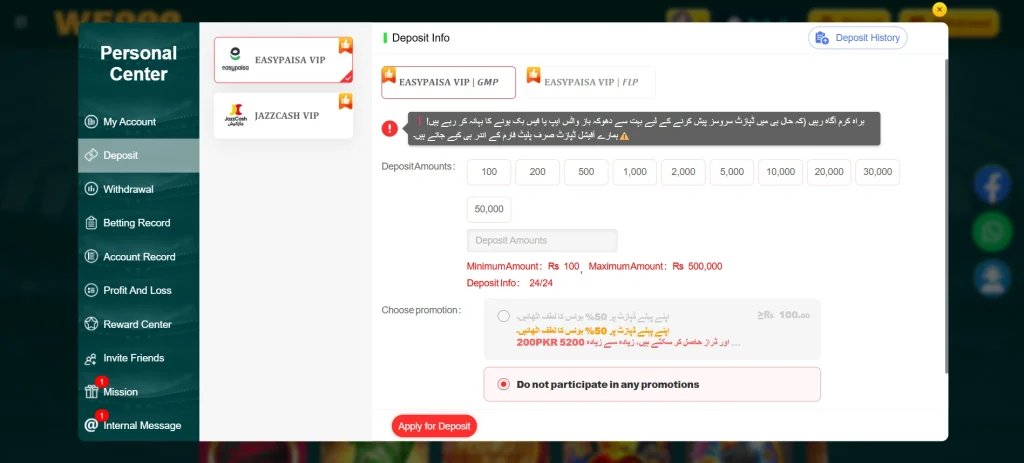The width and height of the screenshot is (1024, 463).
Task: Choose the EASYPAISA VIP payment method
Action: [283, 60]
